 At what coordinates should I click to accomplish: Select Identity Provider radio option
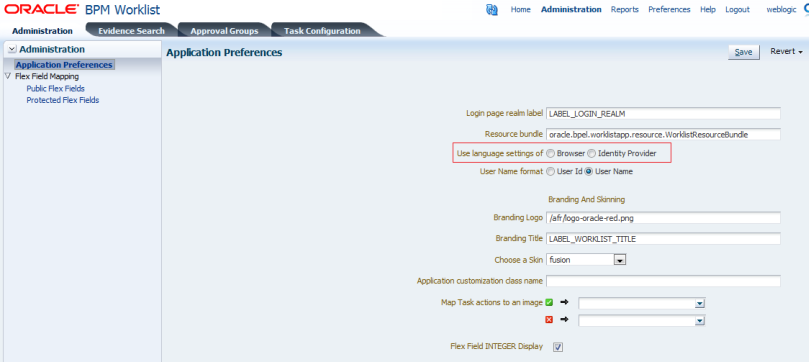tap(591, 153)
